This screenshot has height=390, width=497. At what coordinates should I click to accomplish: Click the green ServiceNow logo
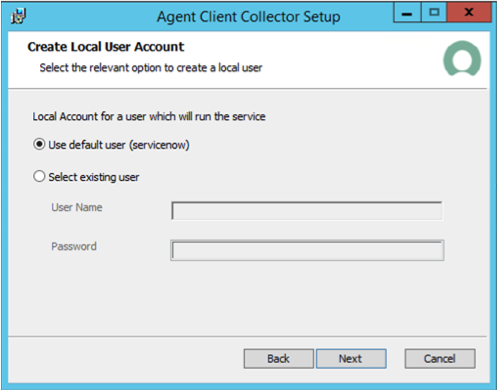pyautogui.click(x=462, y=59)
